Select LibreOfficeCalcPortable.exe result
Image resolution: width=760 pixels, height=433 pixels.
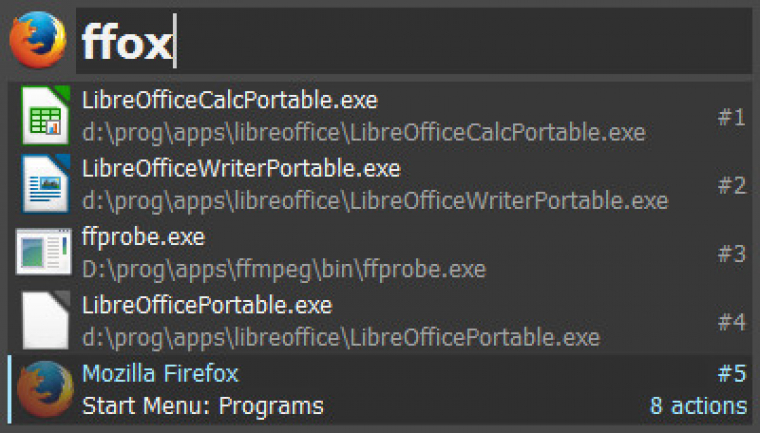coord(380,116)
